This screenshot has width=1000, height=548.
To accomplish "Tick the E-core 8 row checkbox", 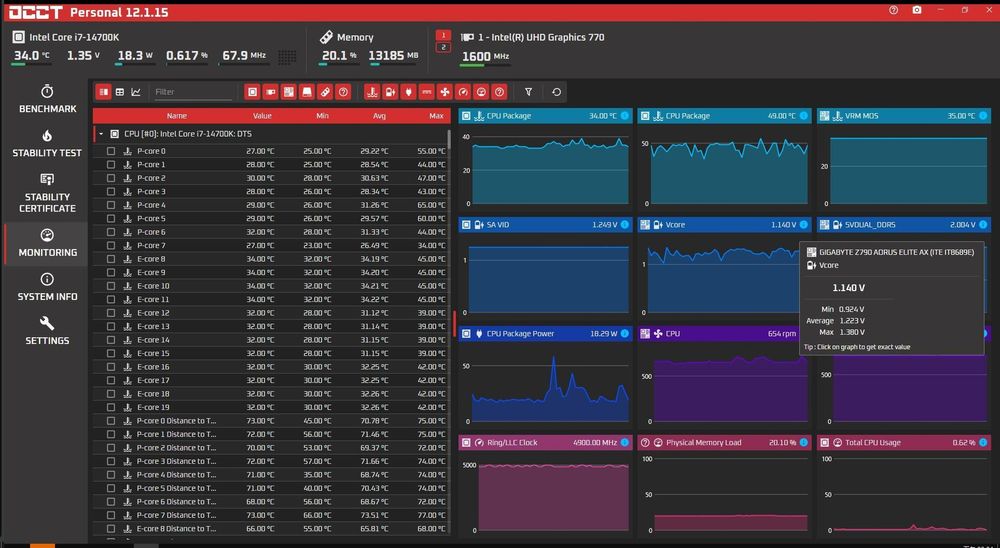I will pos(111,259).
